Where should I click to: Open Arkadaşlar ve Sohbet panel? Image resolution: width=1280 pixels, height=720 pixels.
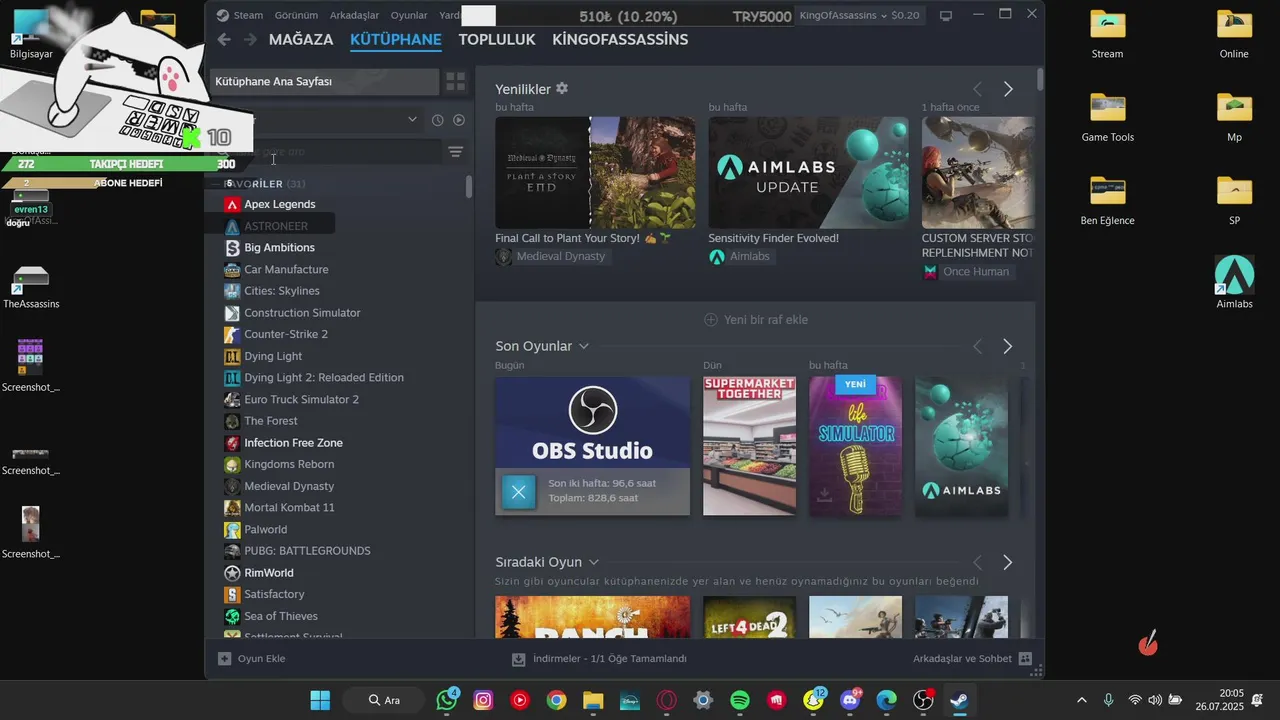tap(972, 659)
